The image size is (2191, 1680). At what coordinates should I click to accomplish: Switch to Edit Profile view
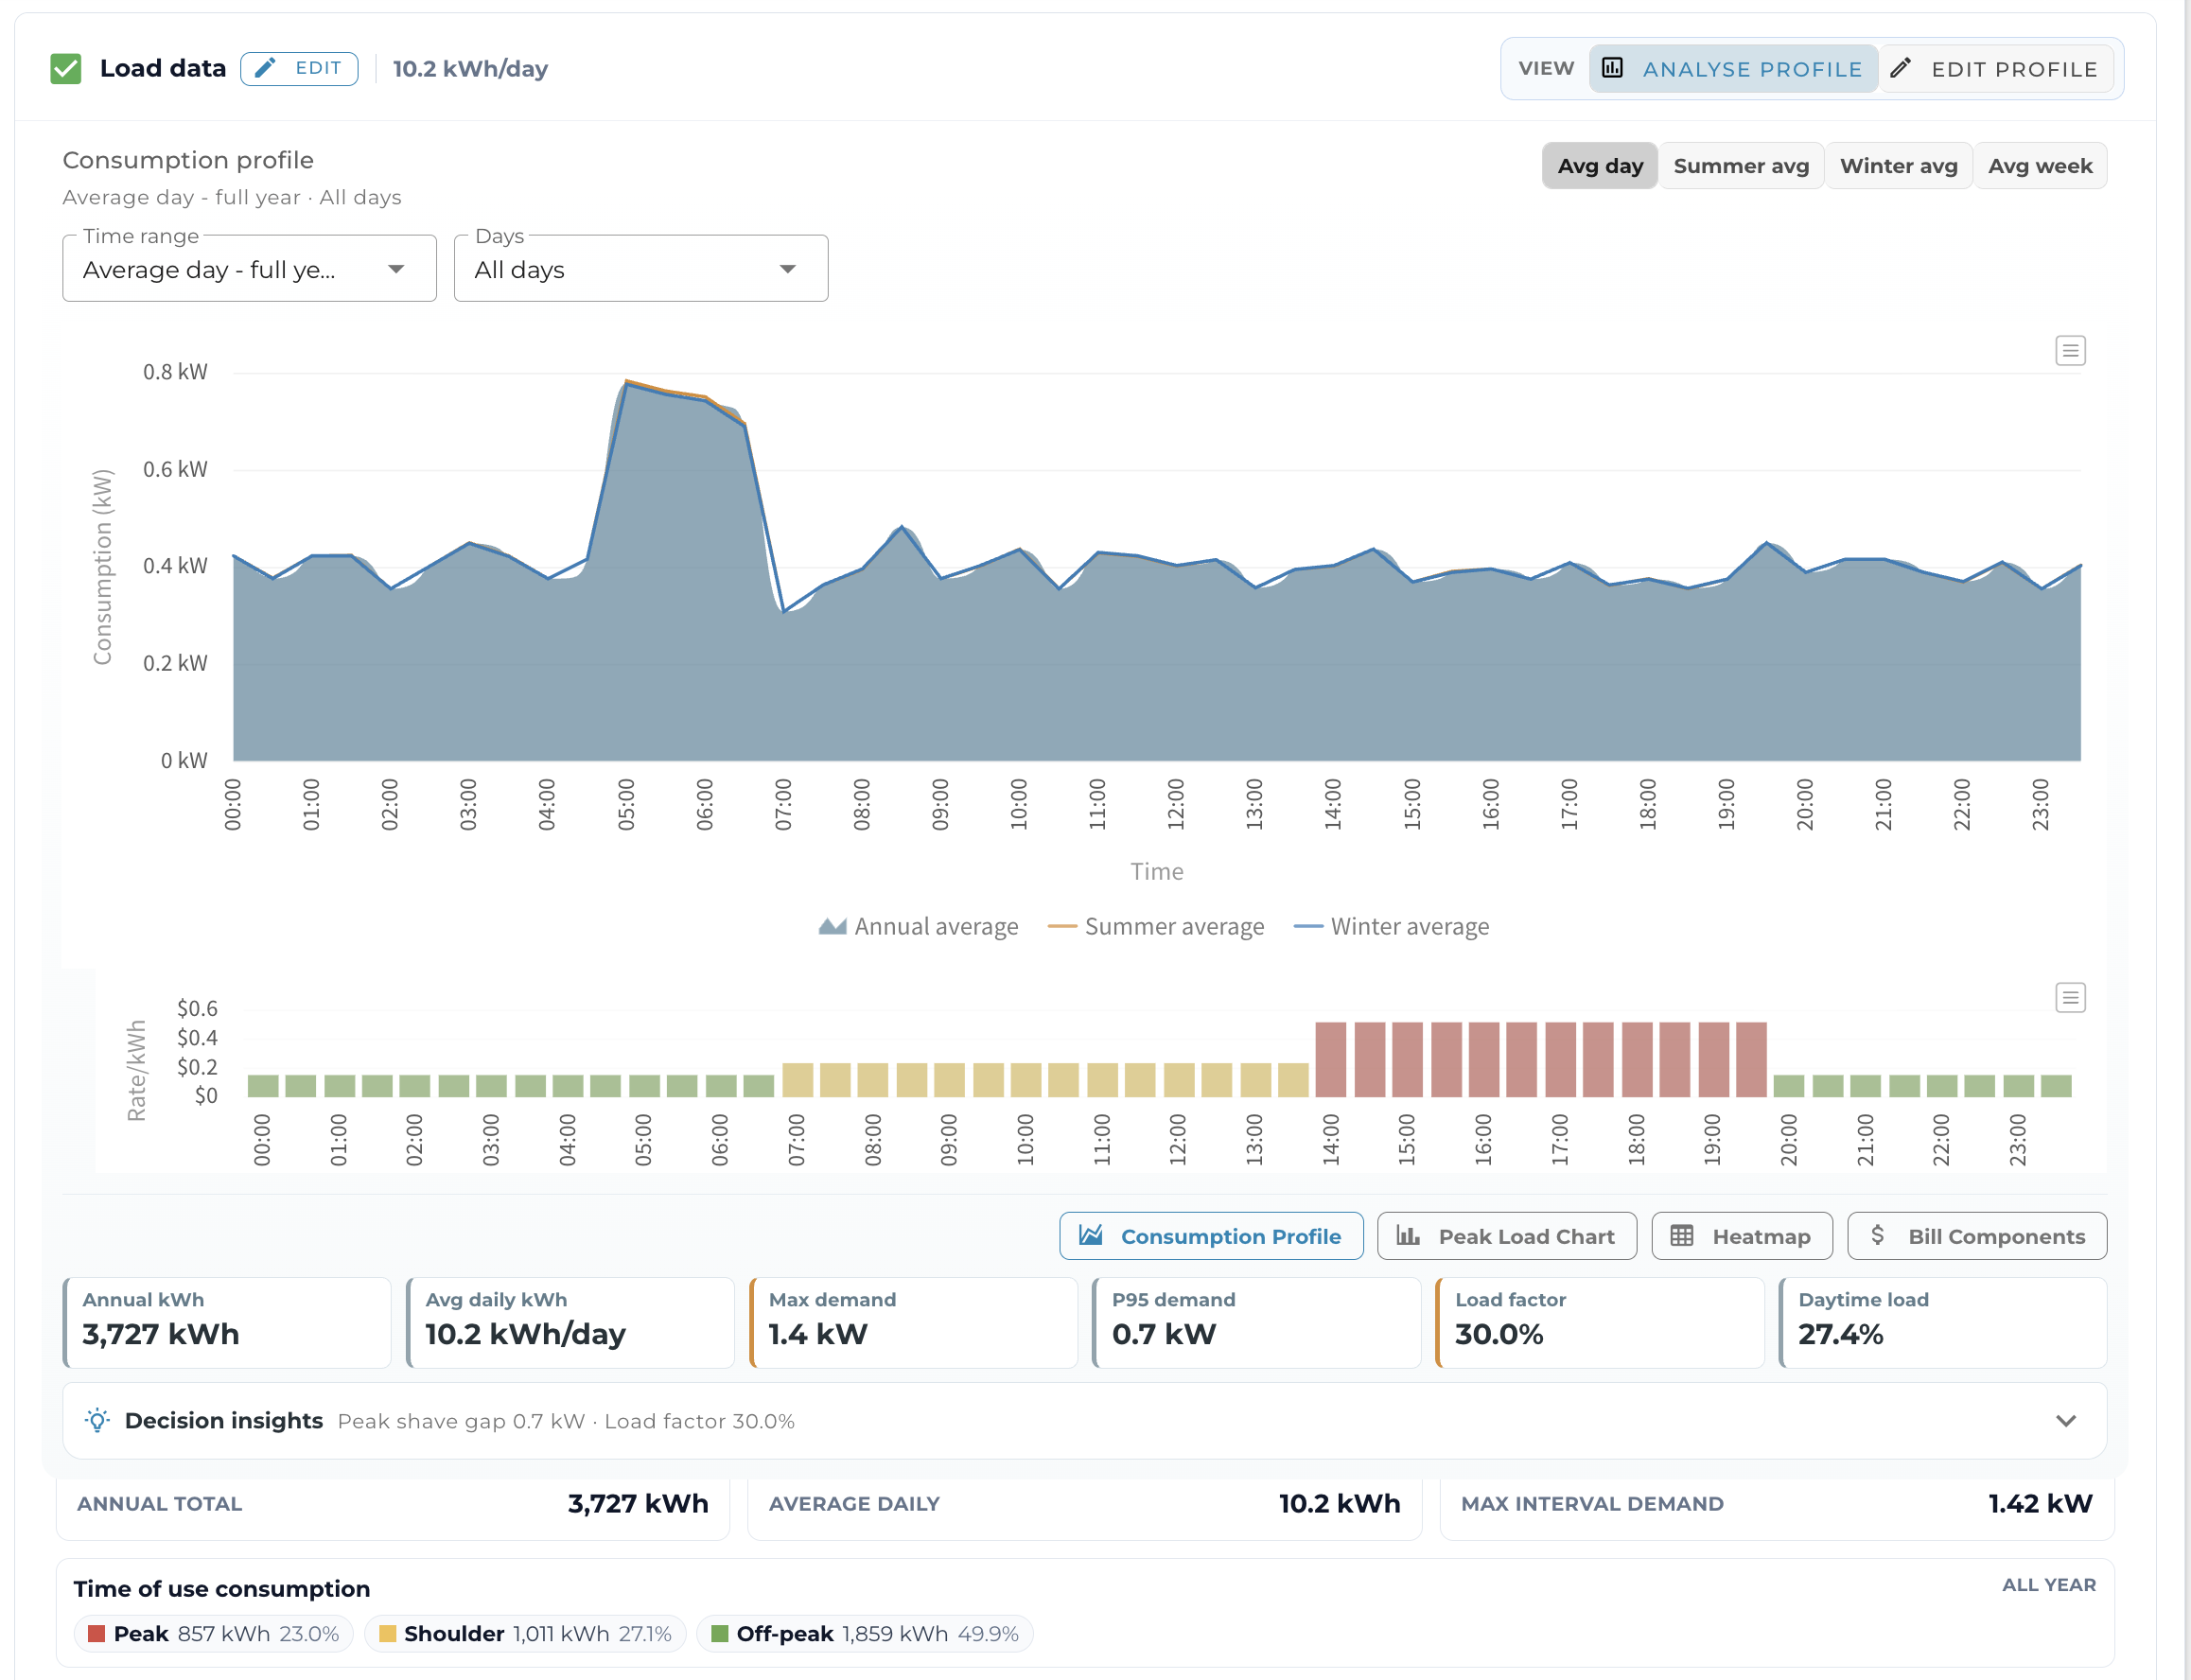(1996, 69)
